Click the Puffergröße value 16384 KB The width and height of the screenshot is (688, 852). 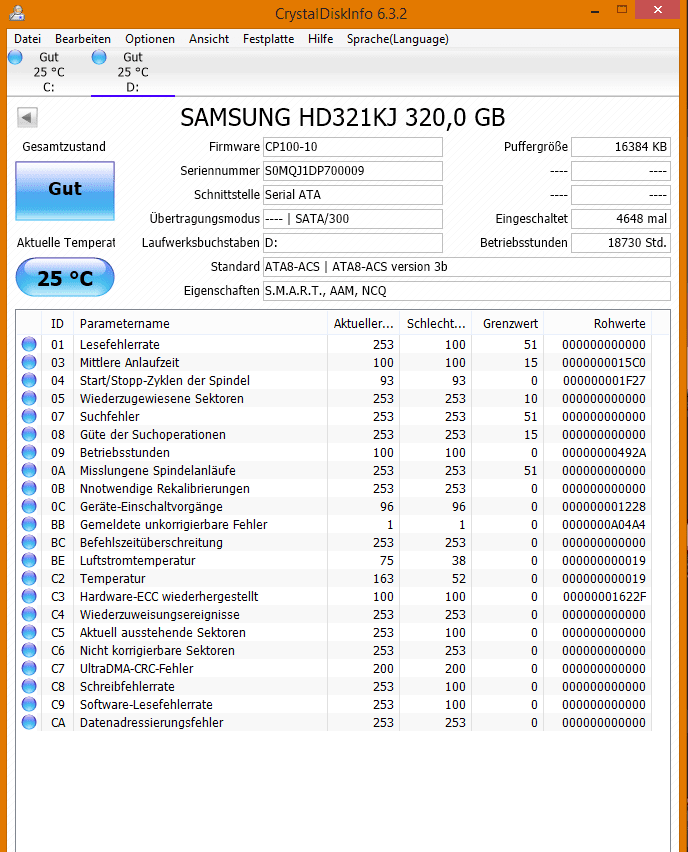tap(621, 147)
